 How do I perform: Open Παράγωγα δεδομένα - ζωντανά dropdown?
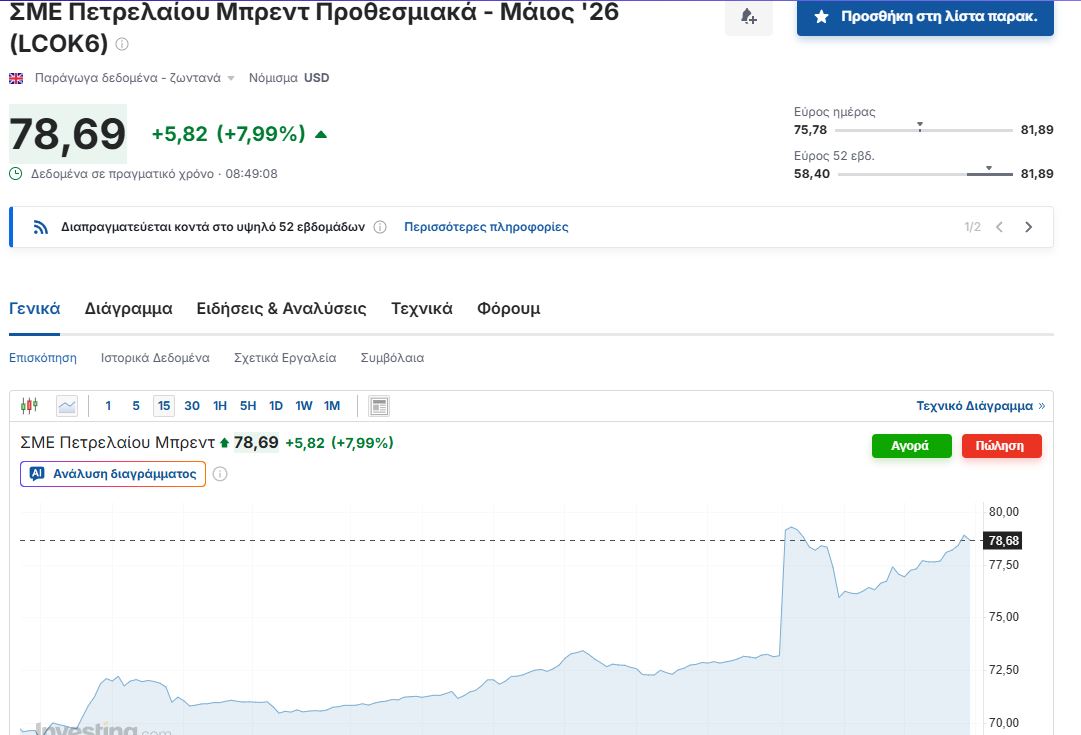click(134, 78)
